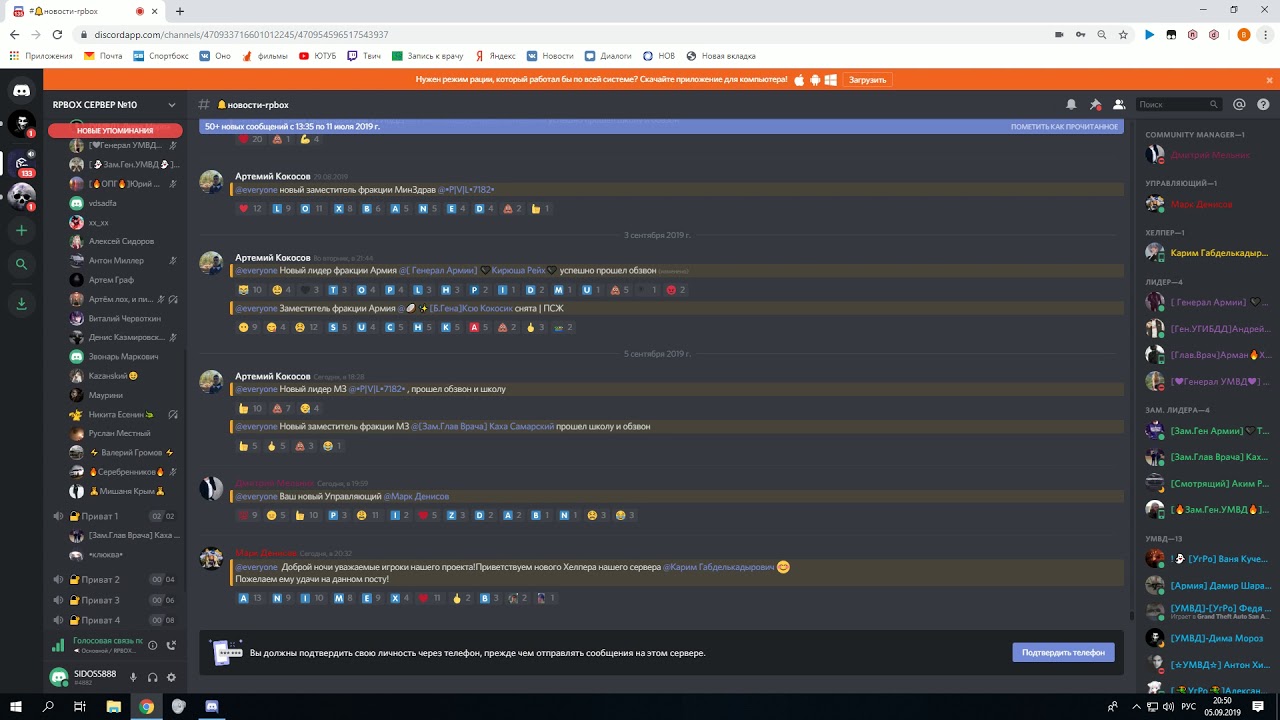Image resolution: width=1280 pixels, height=720 pixels.
Task: Click the Загрузить button in banner
Action: [x=866, y=79]
